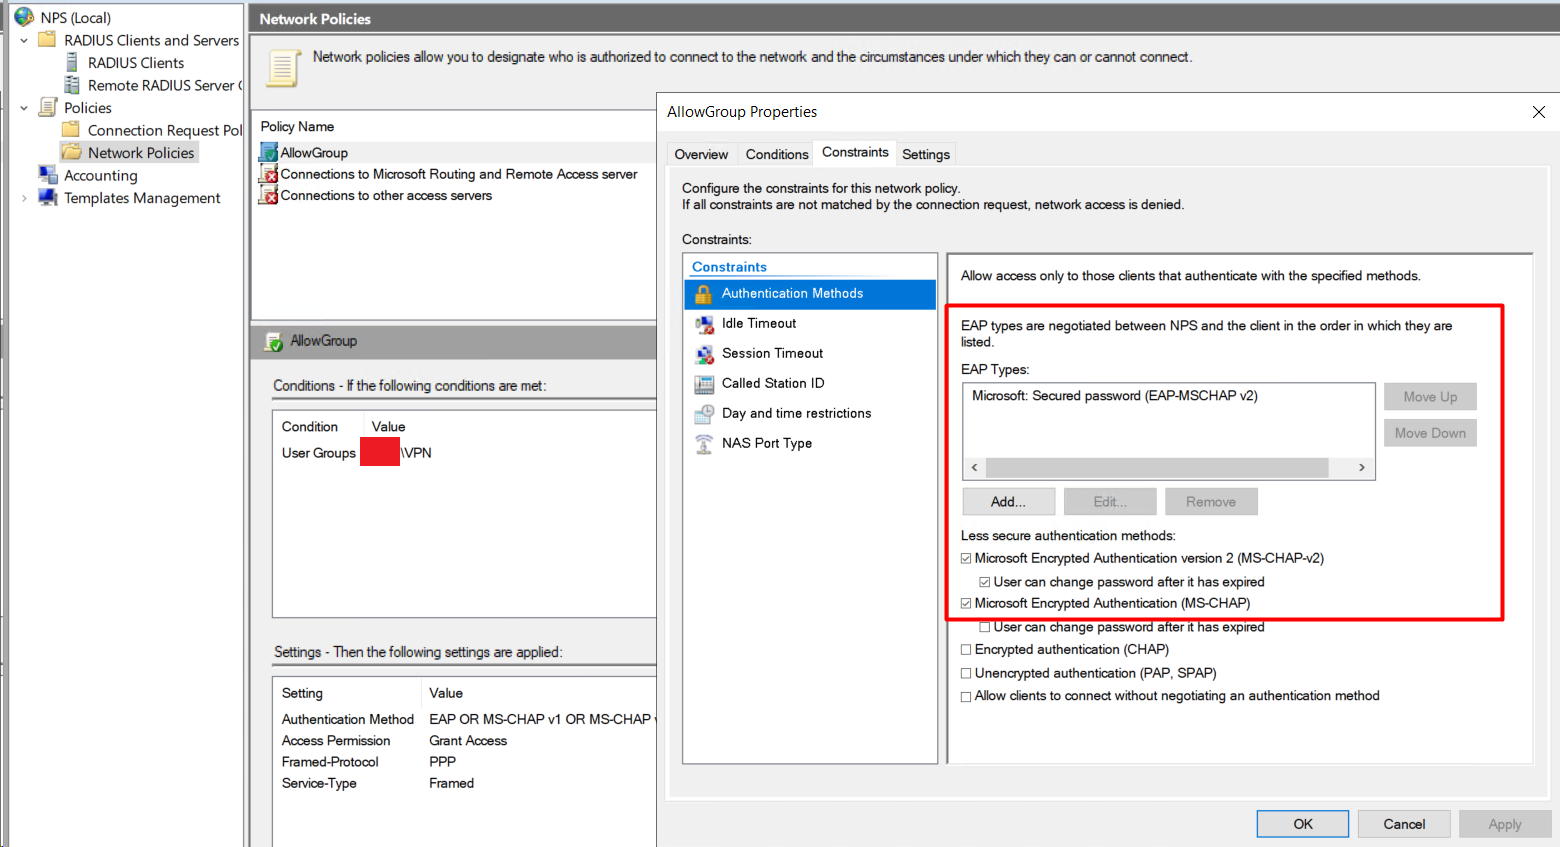Enable Encrypted authentication (CHAP)
Viewport: 1560px width, 847px height.
point(966,649)
